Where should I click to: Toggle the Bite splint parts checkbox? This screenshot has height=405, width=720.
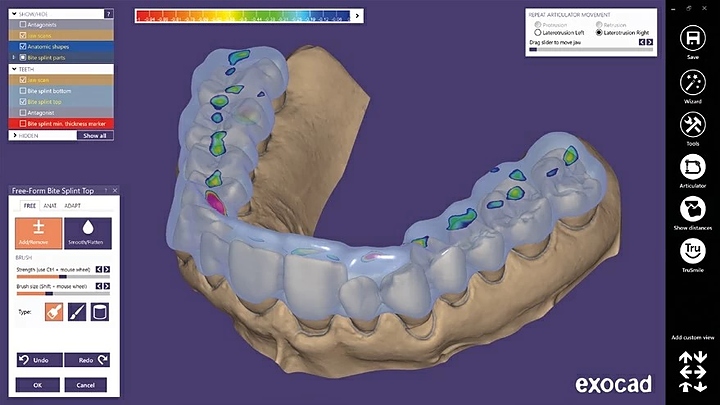coord(23,57)
